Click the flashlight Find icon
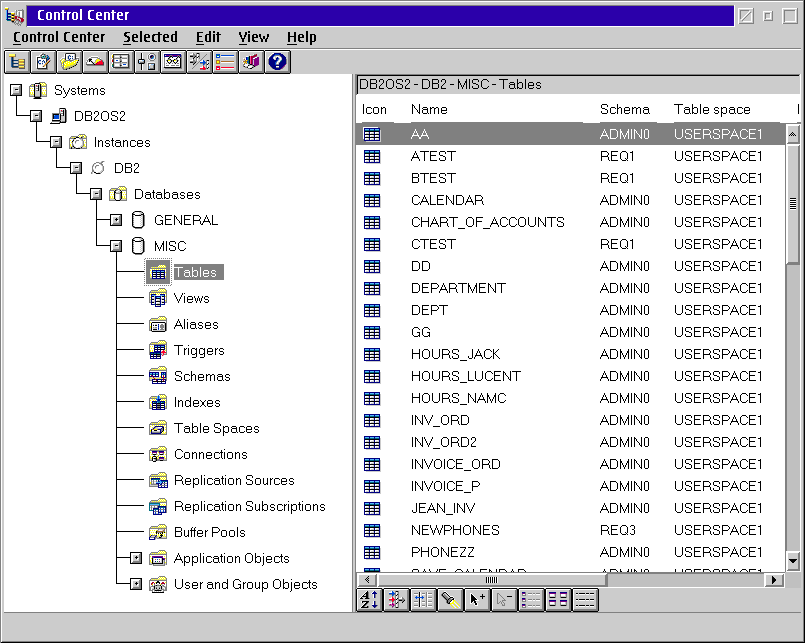This screenshot has height=643, width=805. [450, 599]
